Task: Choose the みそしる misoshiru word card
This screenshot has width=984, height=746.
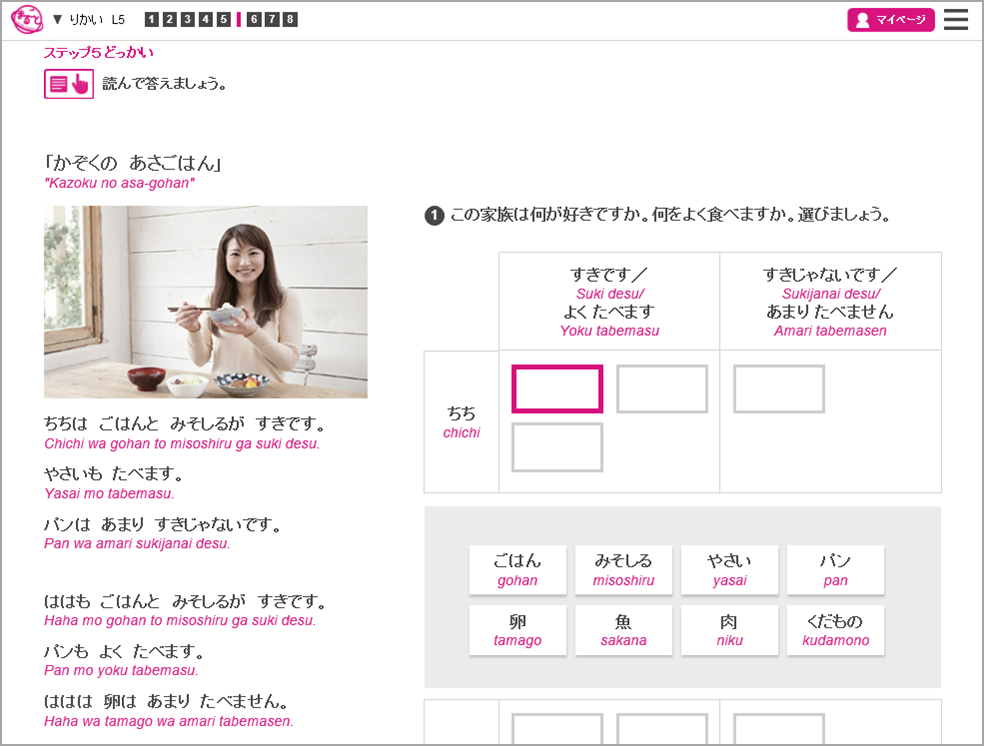Action: click(624, 570)
